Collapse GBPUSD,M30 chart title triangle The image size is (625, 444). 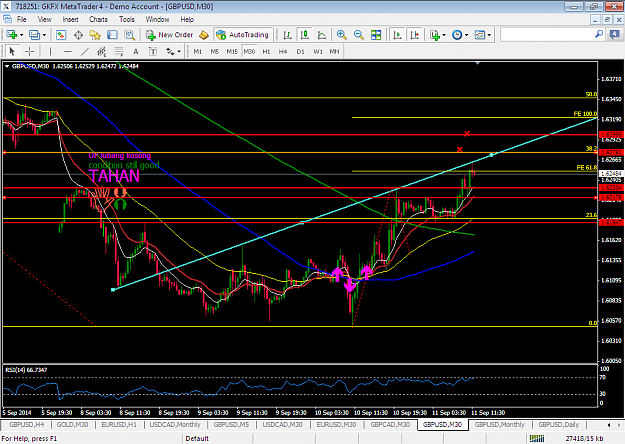coord(7,67)
